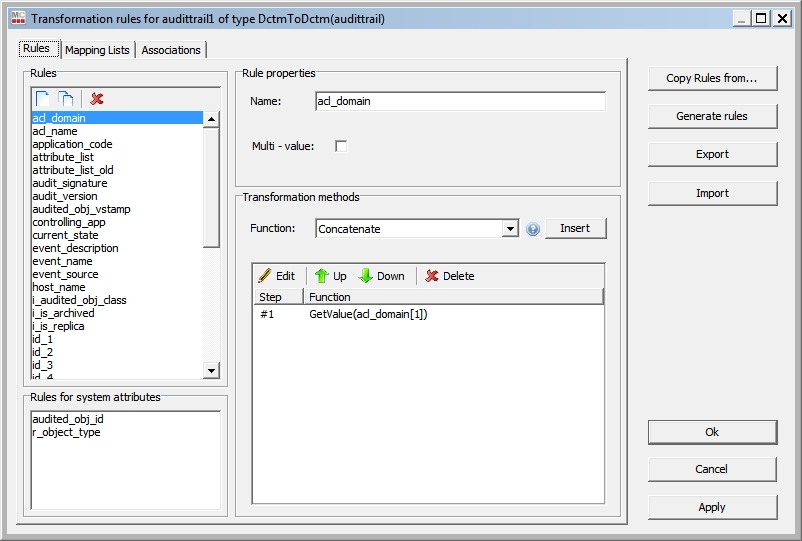The height and width of the screenshot is (541, 802).
Task: Edit the selected transformation step
Action: [277, 276]
